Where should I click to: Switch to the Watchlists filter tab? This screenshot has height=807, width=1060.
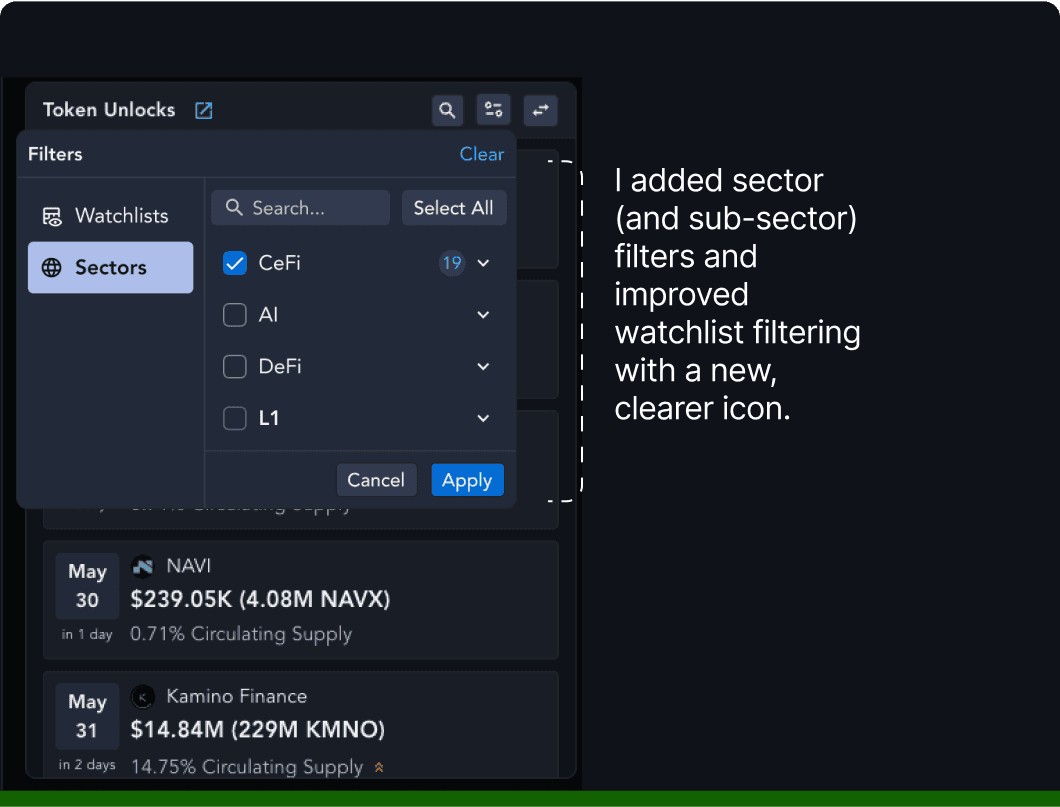[110, 216]
